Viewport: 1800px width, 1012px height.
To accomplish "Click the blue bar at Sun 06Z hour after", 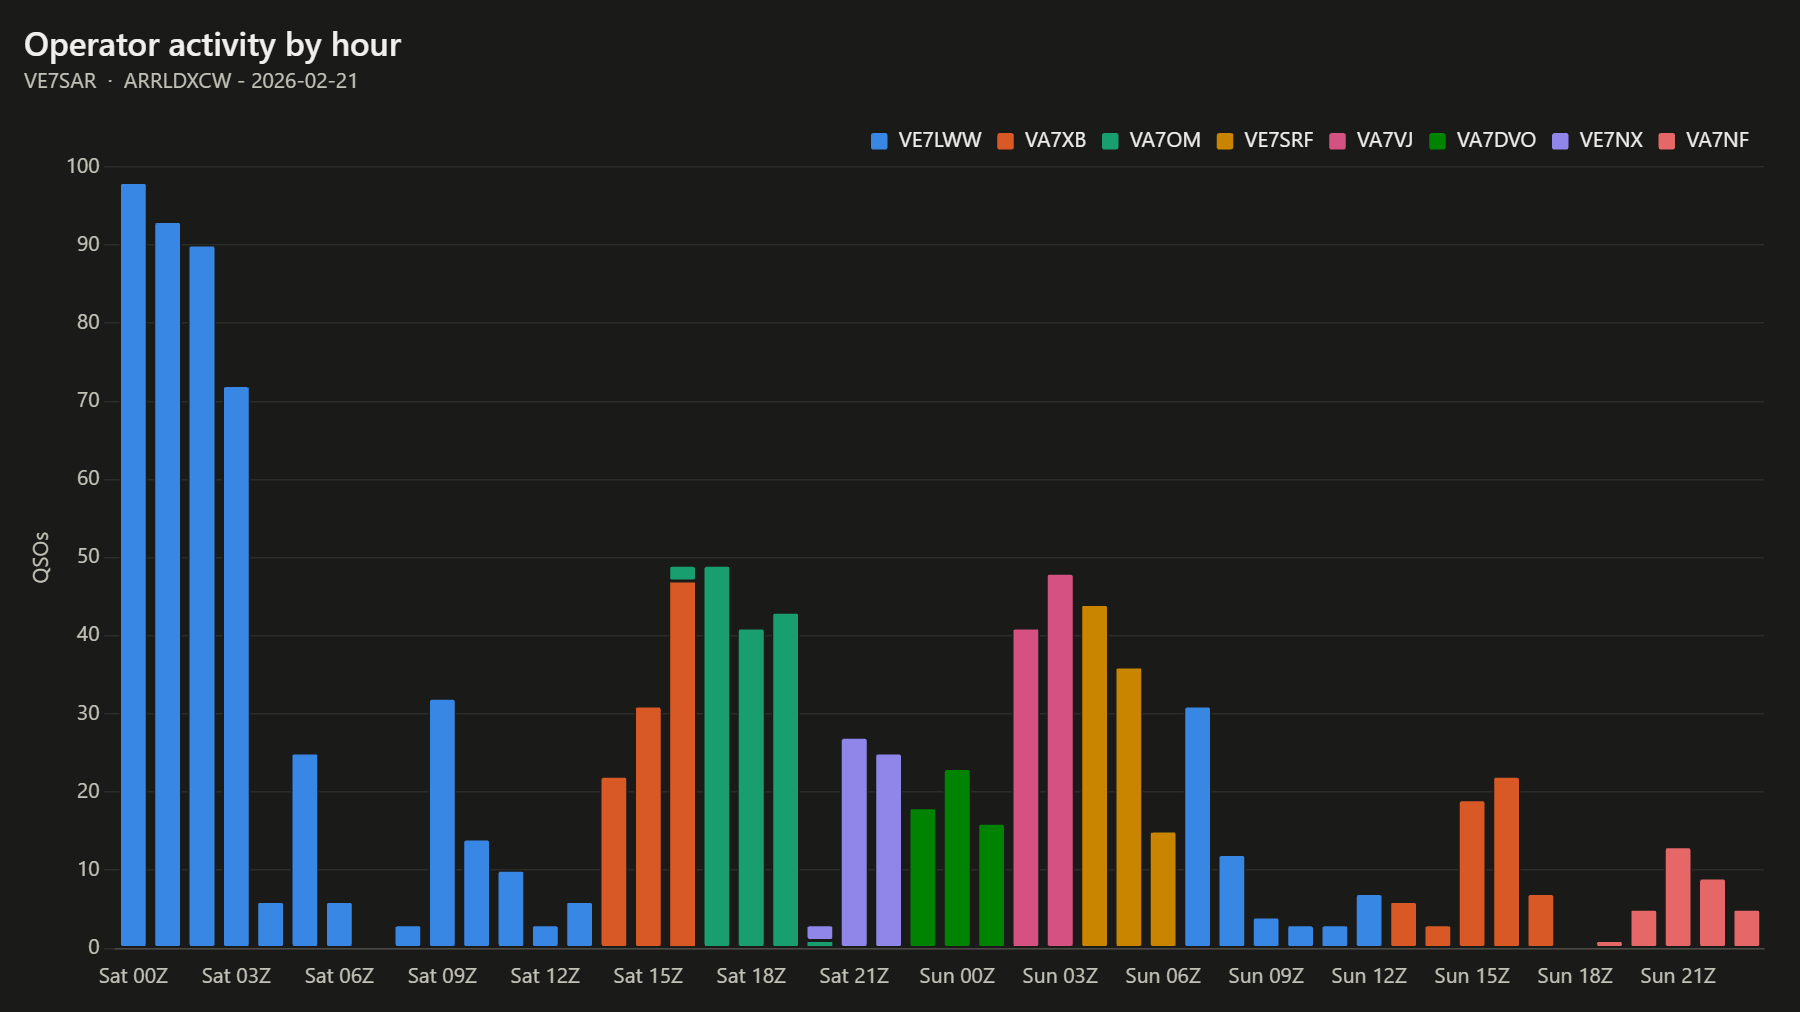I will pos(1197,827).
